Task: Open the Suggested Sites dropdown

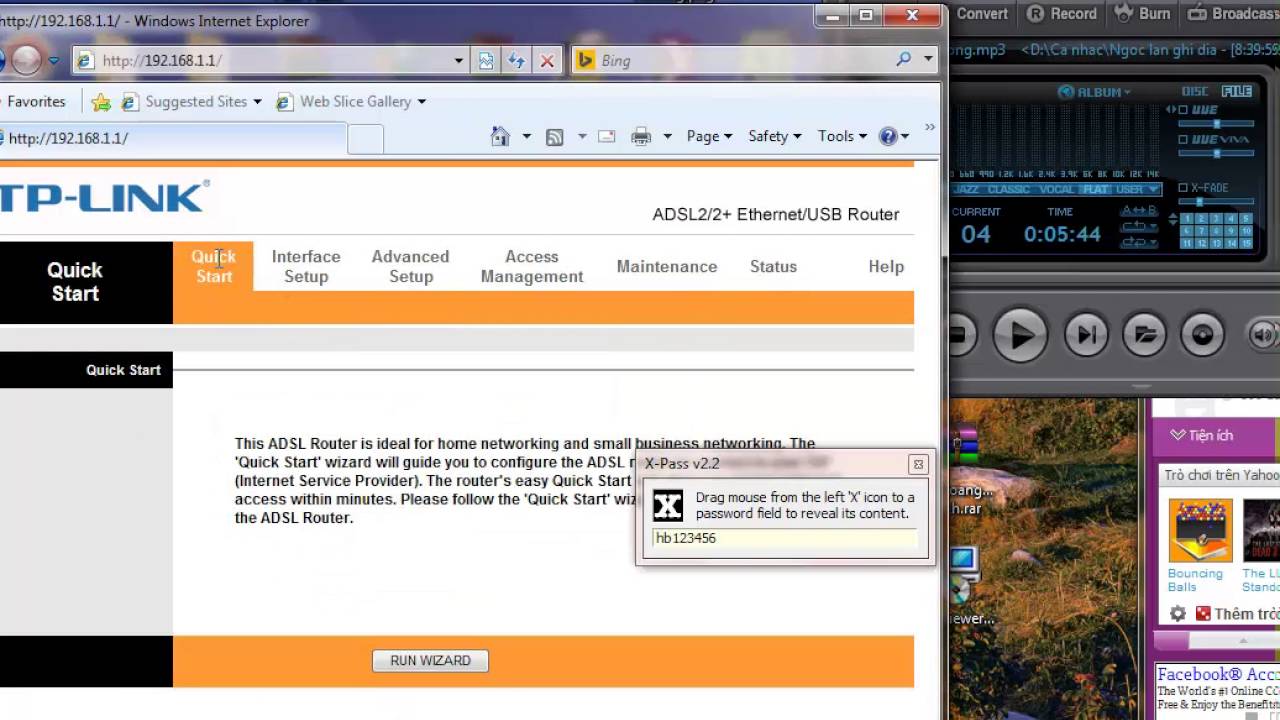Action: [257, 102]
